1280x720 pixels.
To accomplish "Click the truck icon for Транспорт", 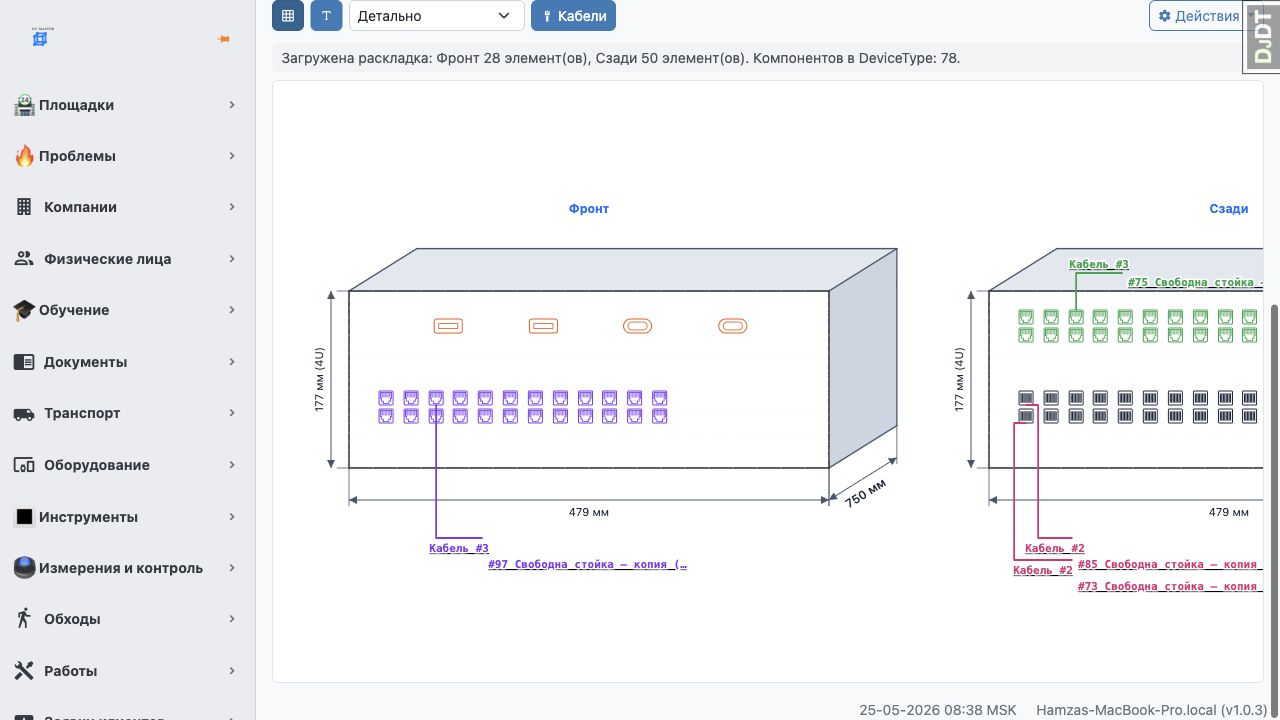I will [x=24, y=413].
